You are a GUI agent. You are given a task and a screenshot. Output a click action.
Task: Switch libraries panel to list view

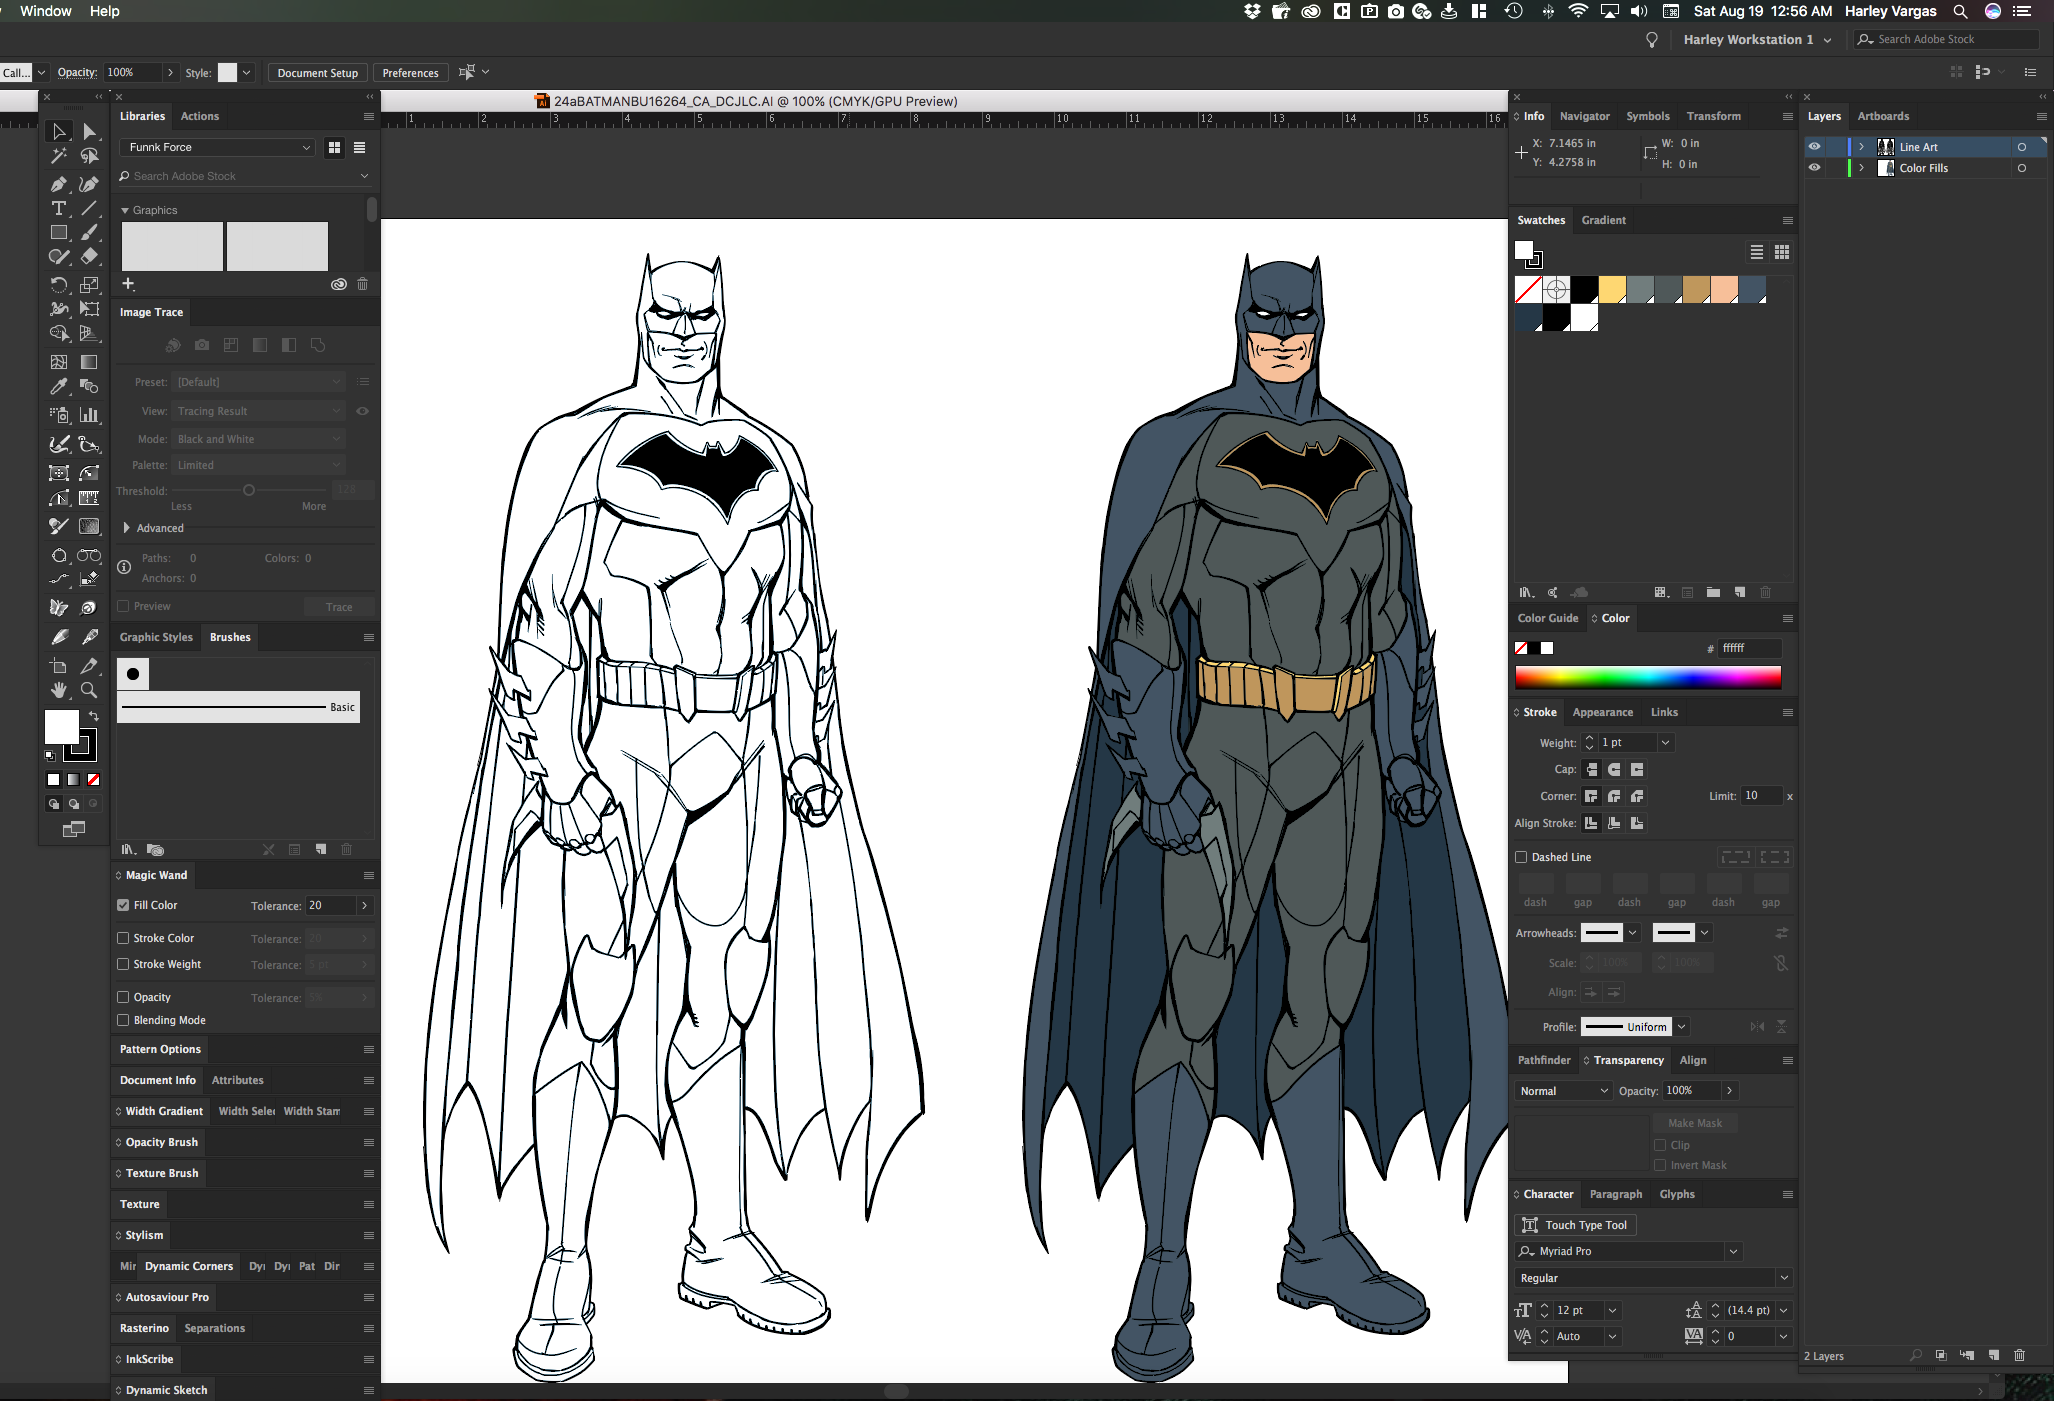coord(359,147)
